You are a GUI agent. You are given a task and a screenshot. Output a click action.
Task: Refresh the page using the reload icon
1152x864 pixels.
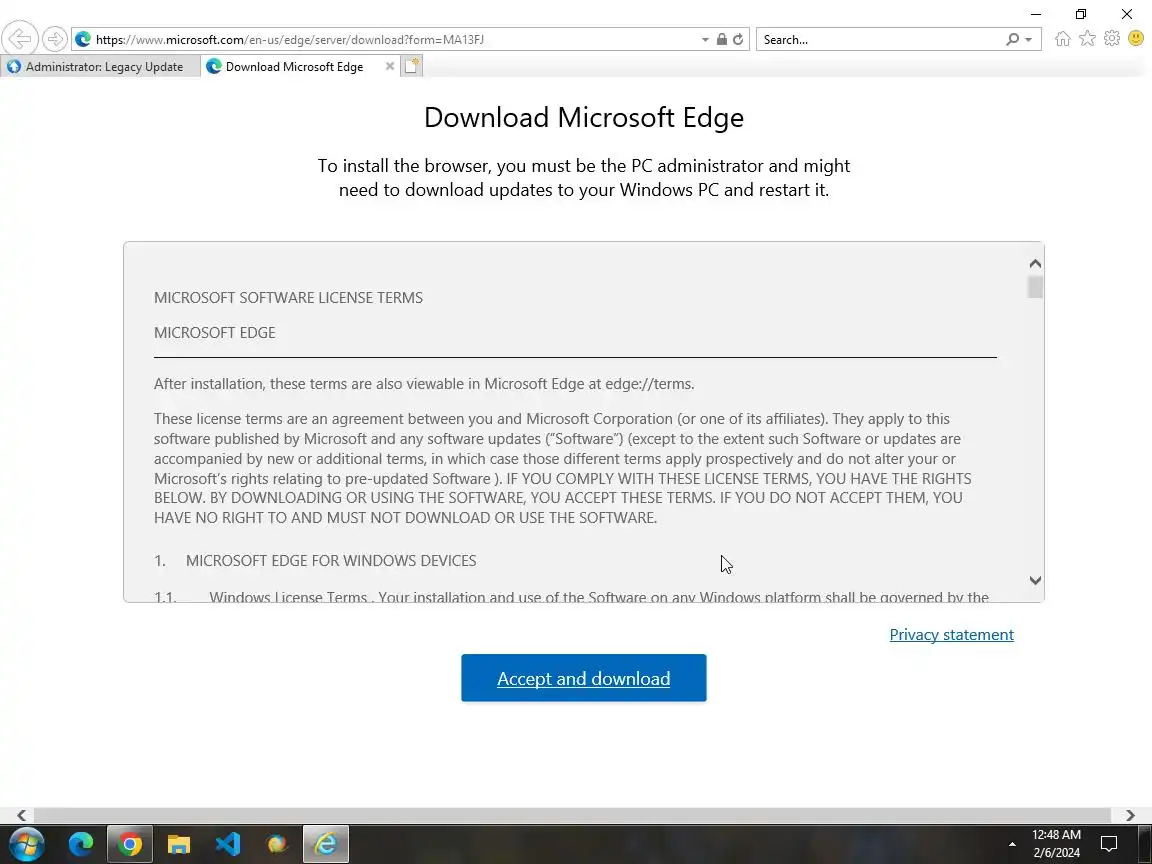point(738,40)
